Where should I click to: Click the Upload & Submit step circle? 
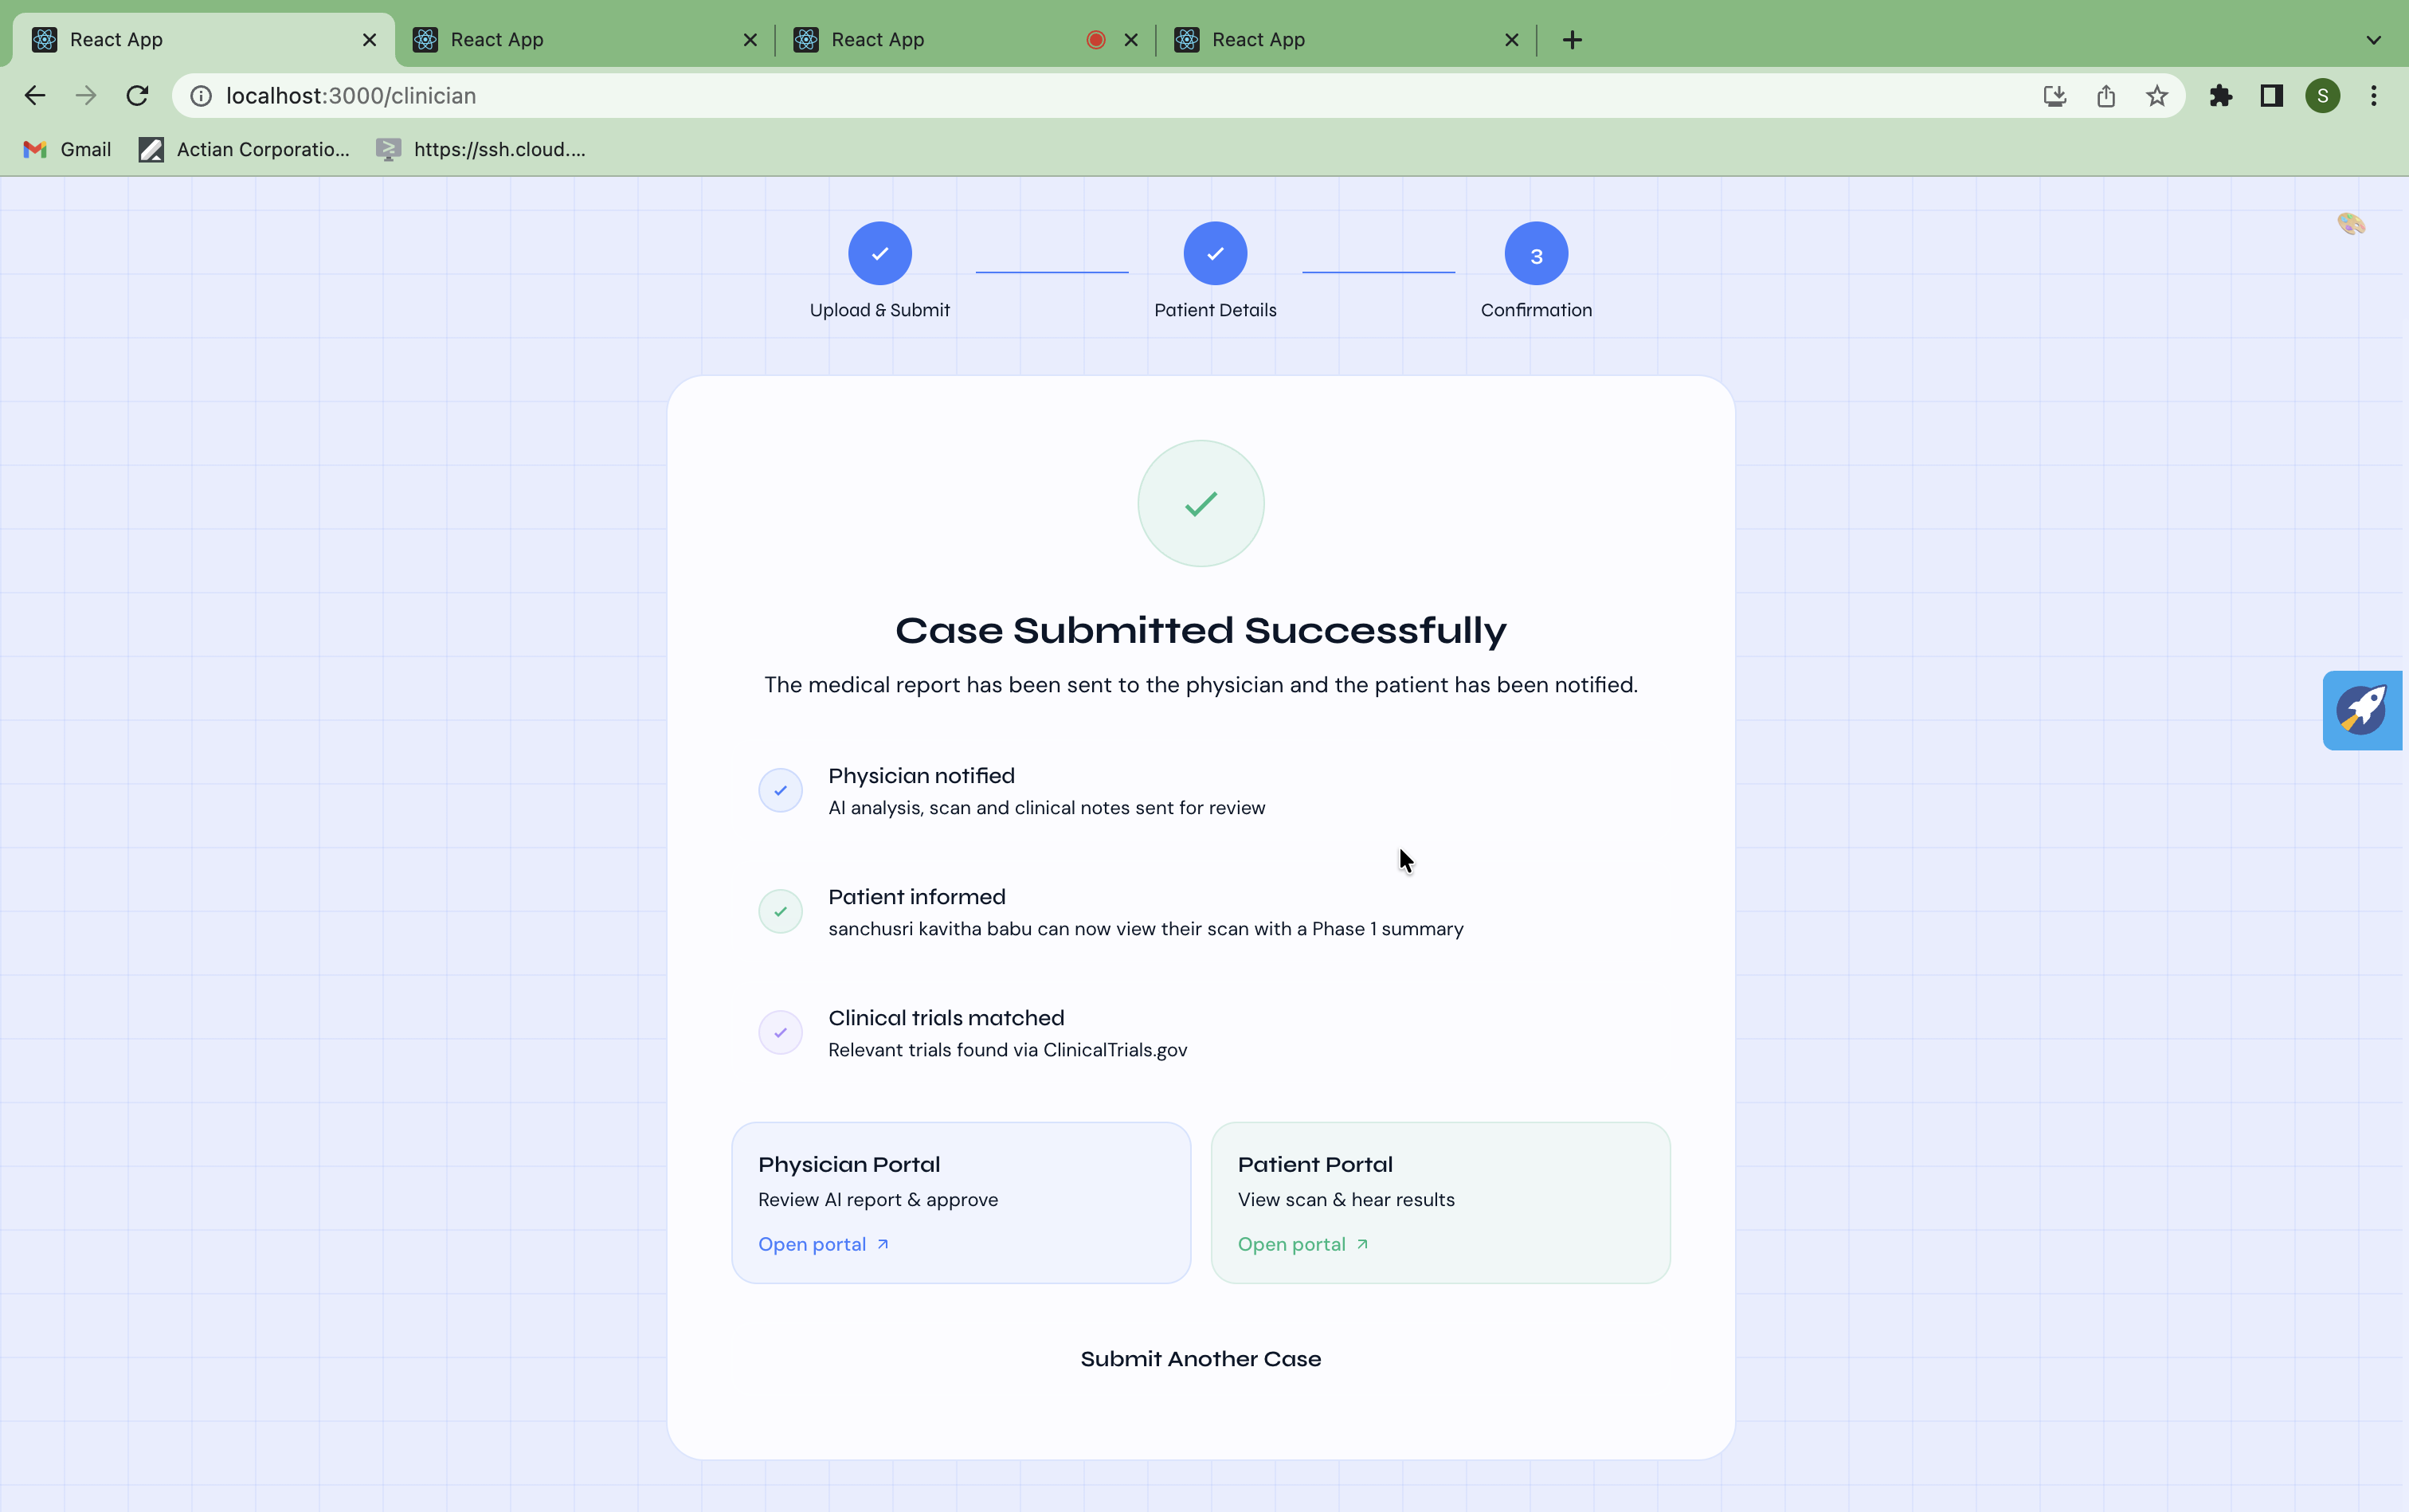[x=879, y=254]
